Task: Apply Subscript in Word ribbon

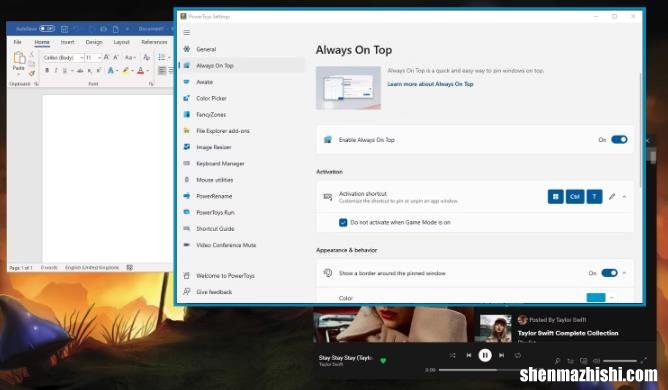Action: pyautogui.click(x=89, y=70)
